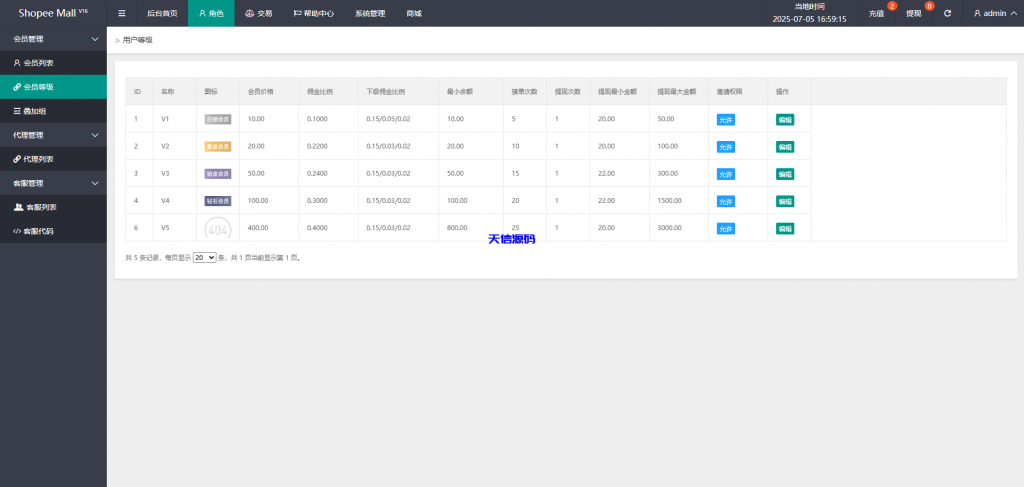
Task: Open 叠加组 in sidebar
Action: (x=53, y=111)
